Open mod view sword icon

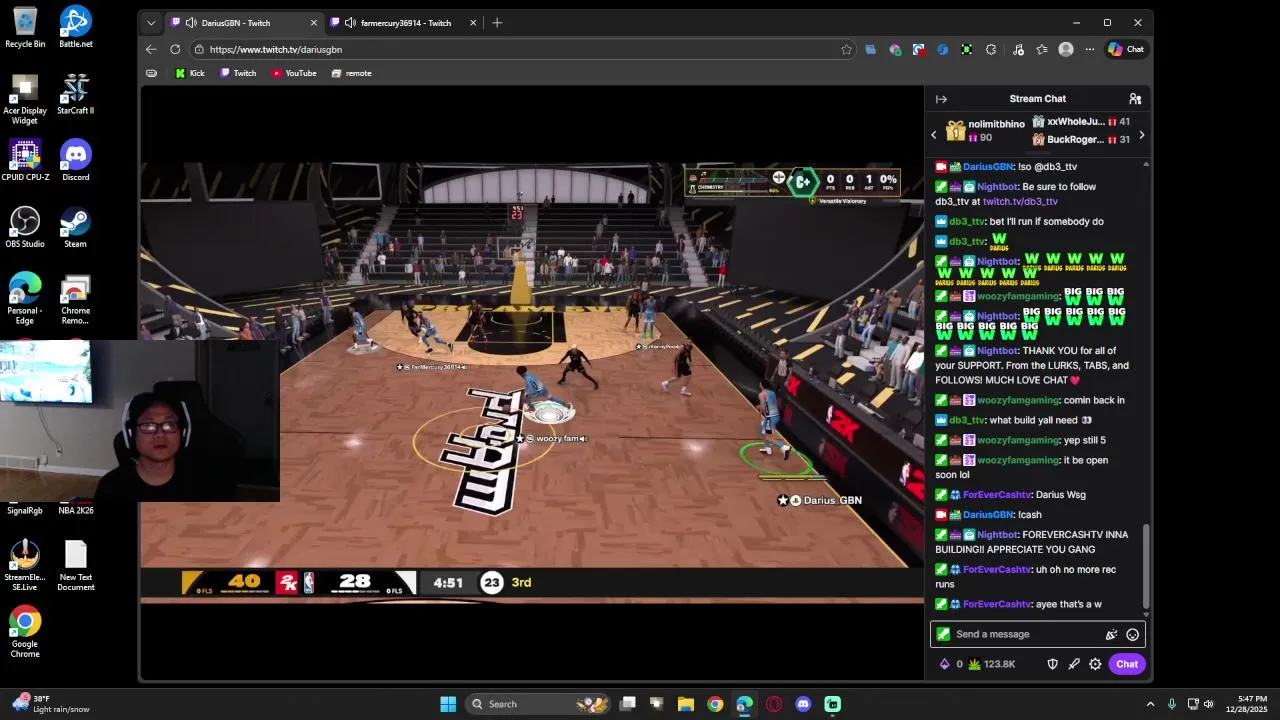click(x=1074, y=664)
